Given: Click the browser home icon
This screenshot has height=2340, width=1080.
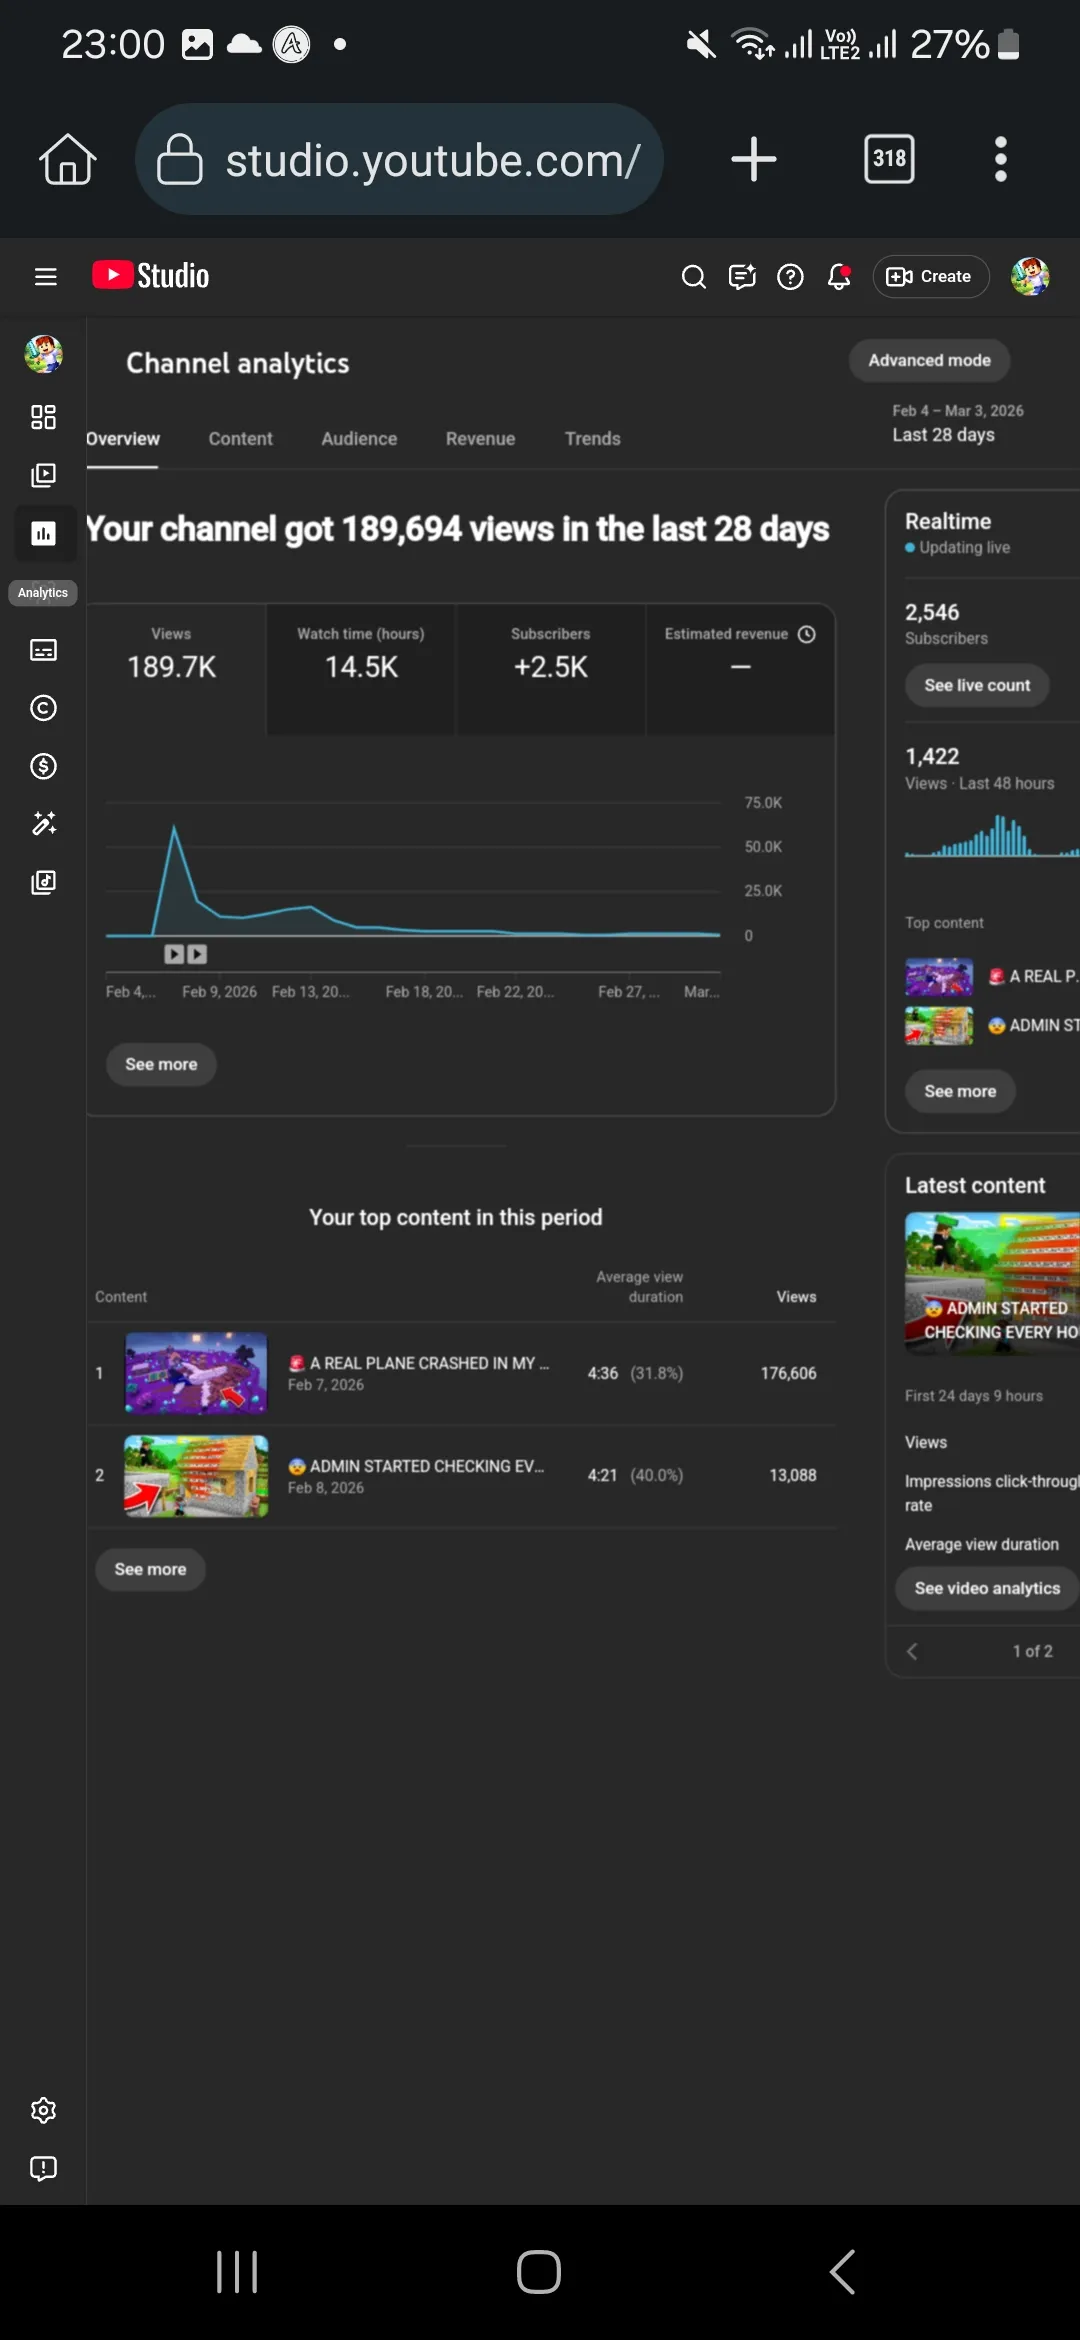Looking at the screenshot, I should 67,159.
